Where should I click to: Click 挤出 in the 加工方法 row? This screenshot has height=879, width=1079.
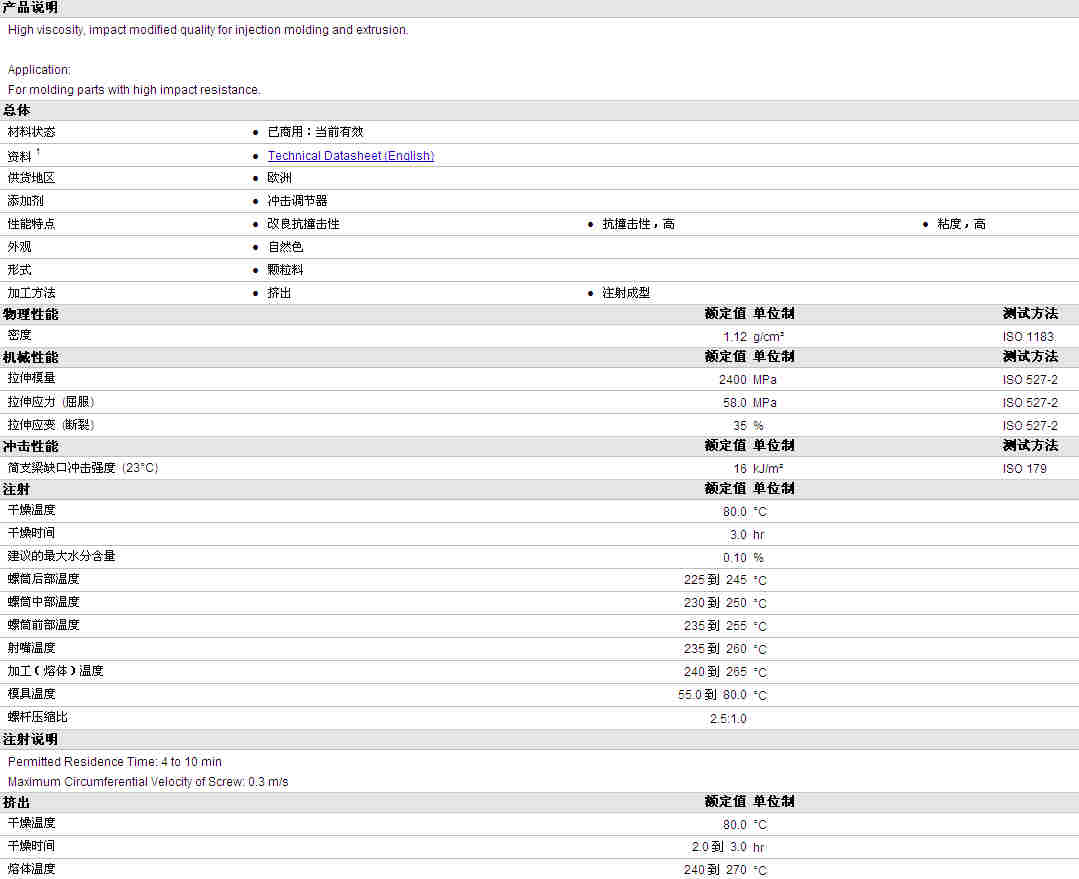click(279, 293)
